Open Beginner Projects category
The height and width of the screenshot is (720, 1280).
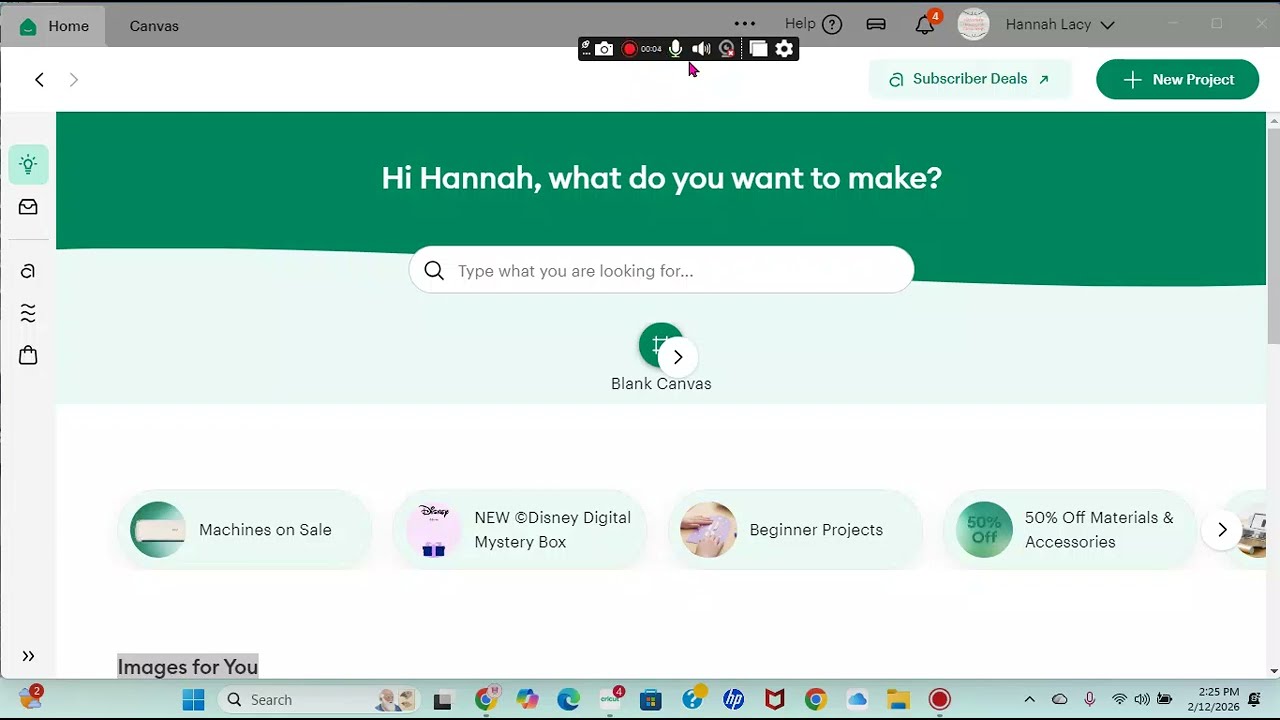point(795,530)
